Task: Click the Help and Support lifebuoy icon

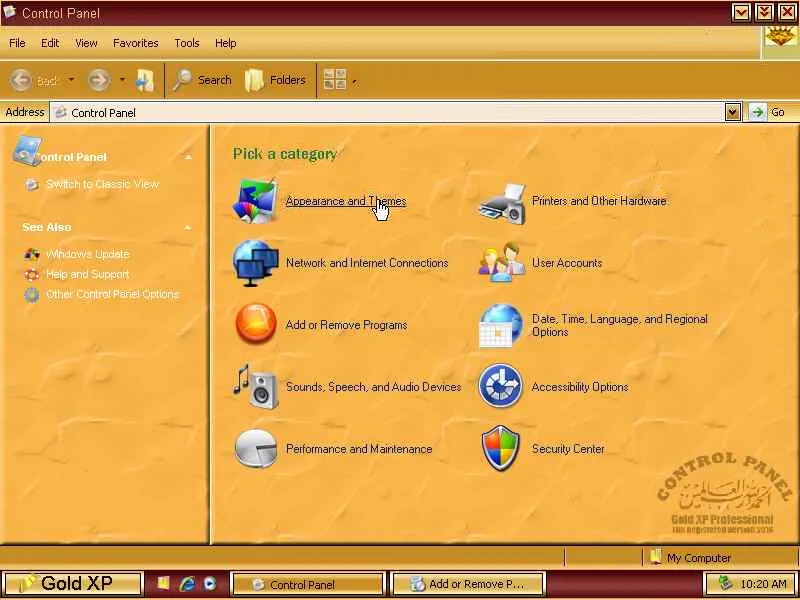Action: pyautogui.click(x=32, y=274)
